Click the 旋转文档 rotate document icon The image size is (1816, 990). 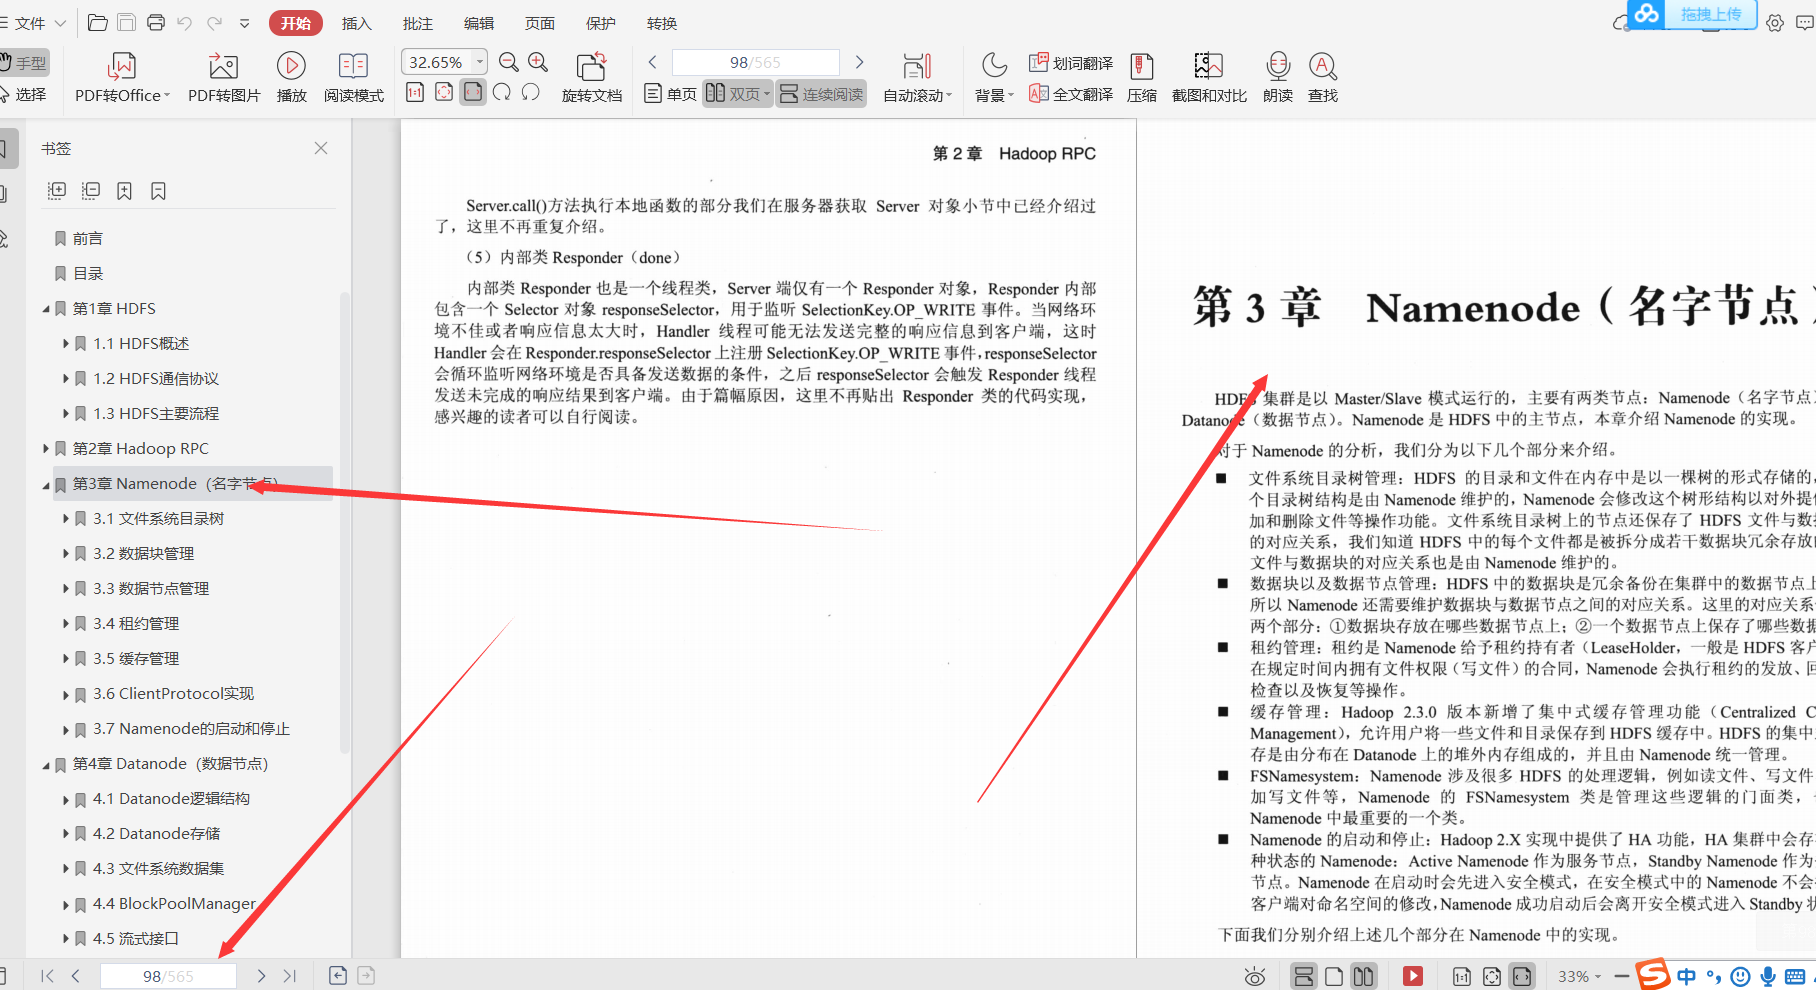coord(591,66)
